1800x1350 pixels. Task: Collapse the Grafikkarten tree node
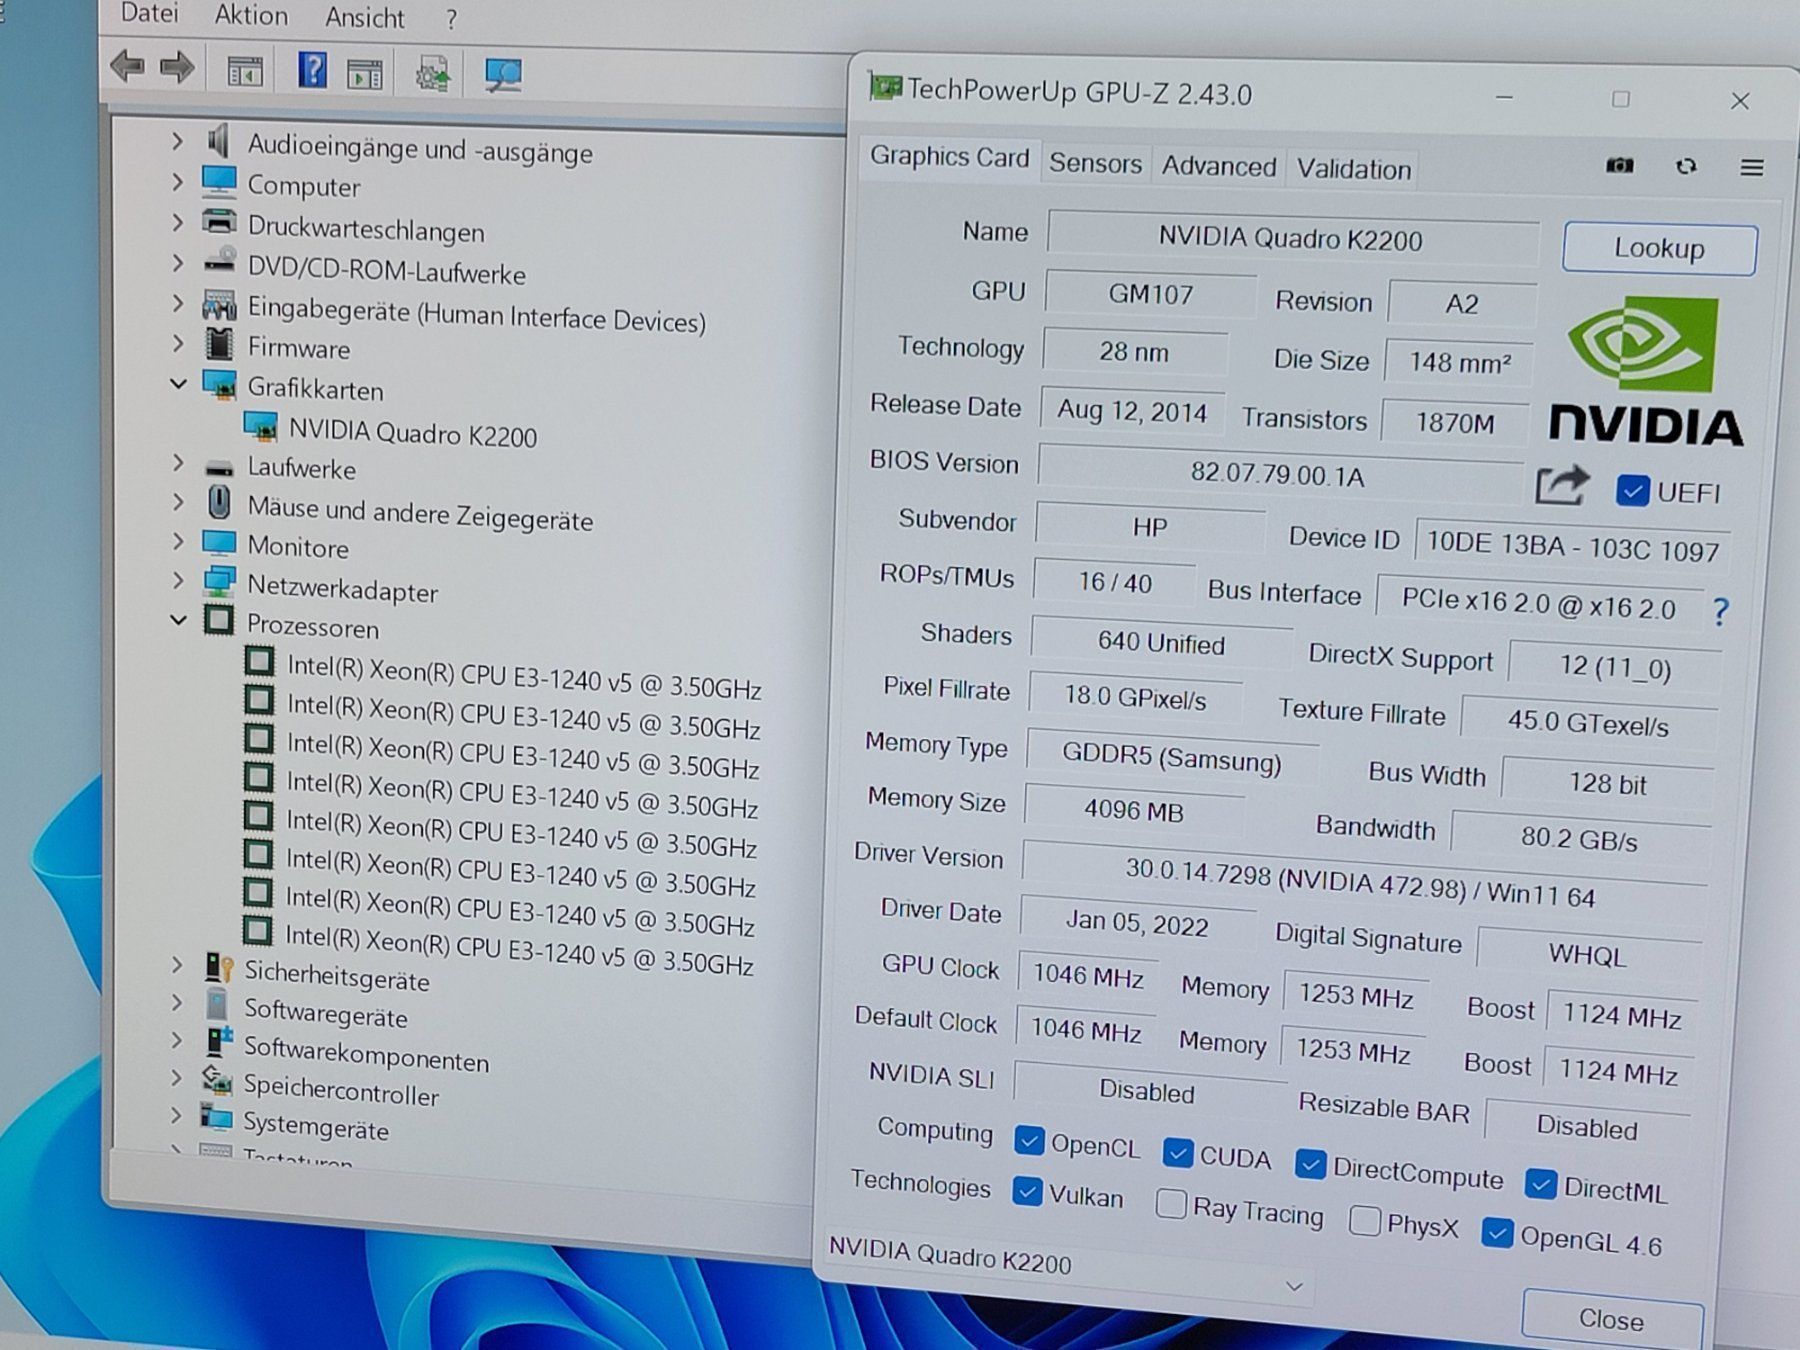coord(178,383)
